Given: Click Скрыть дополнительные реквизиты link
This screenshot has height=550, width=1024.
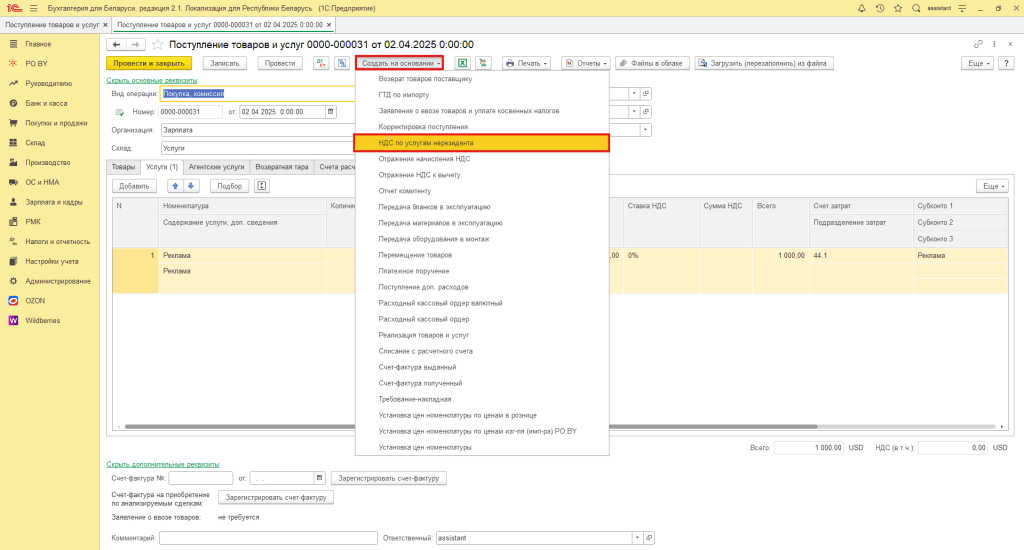Looking at the screenshot, I should [163, 464].
